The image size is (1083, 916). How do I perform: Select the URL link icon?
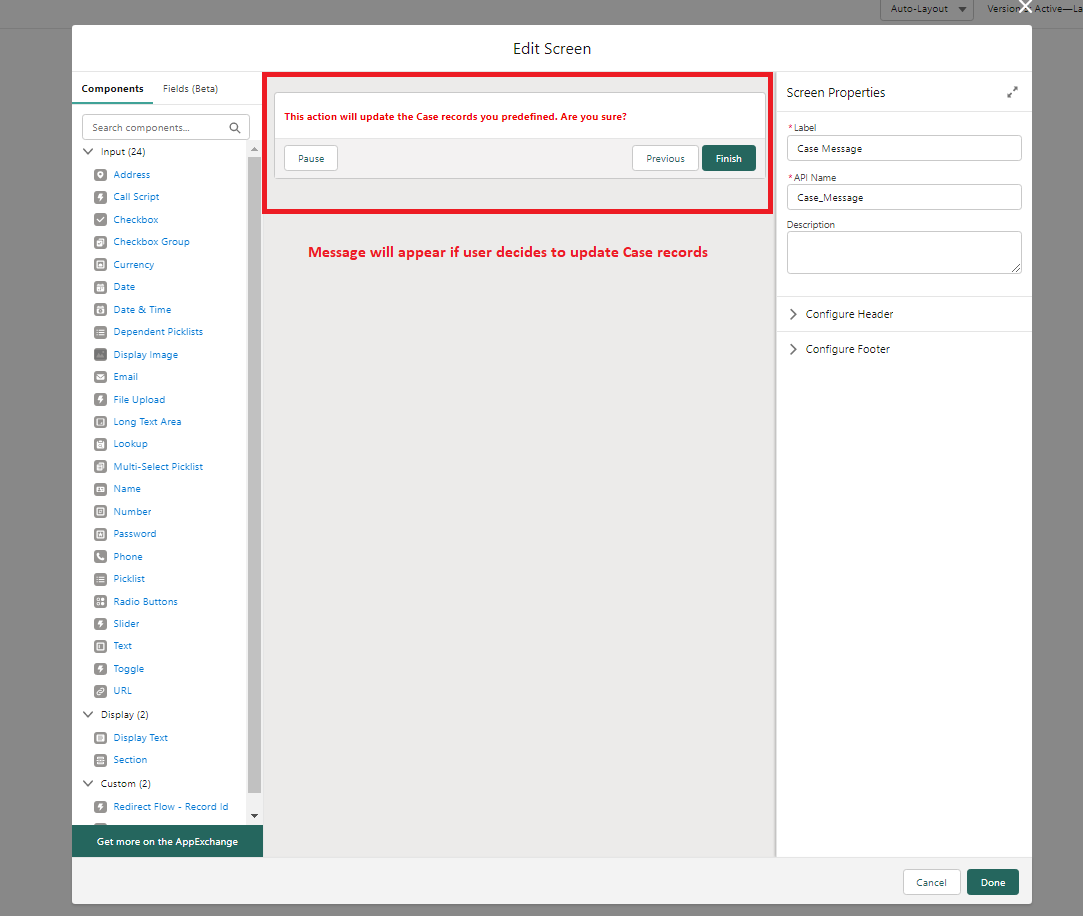(101, 691)
